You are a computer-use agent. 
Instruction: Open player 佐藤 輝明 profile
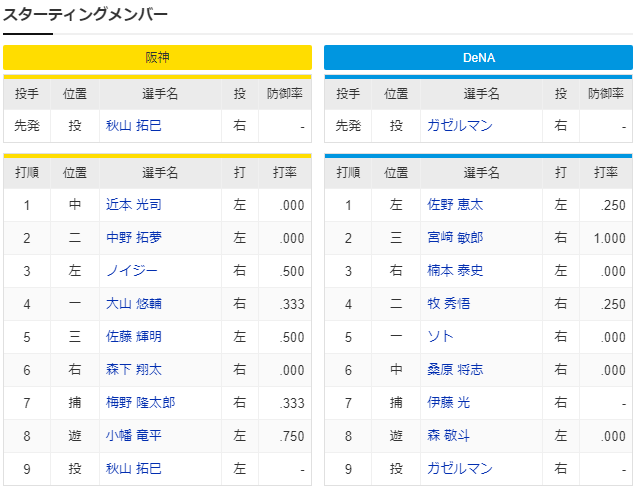pyautogui.click(x=133, y=336)
